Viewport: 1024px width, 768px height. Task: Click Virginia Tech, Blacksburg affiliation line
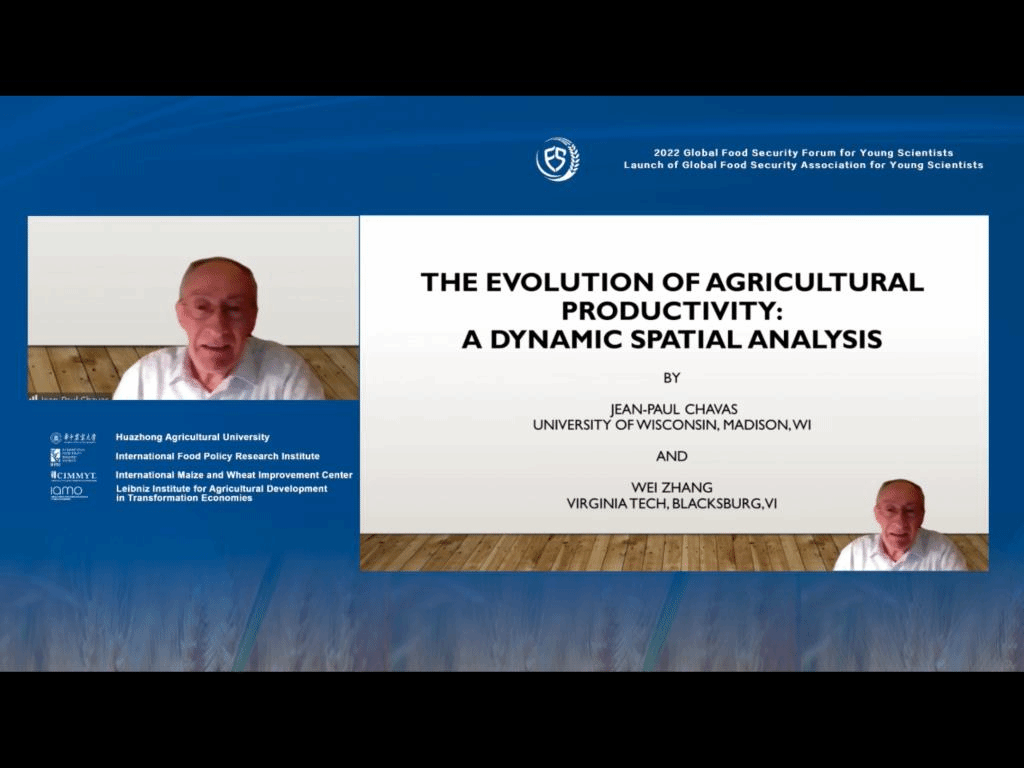pyautogui.click(x=671, y=503)
